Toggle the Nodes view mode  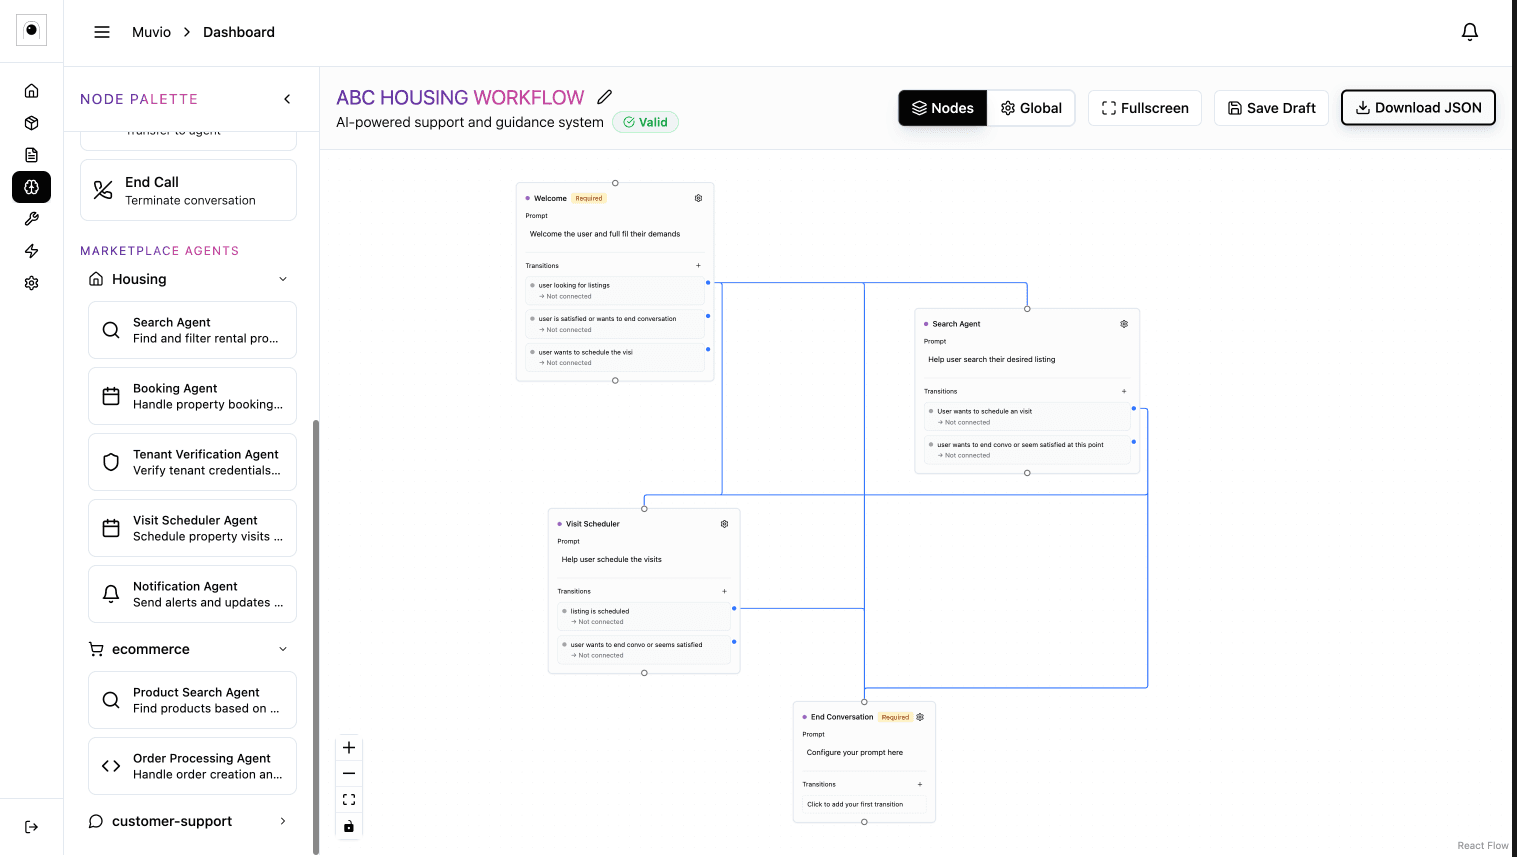point(941,108)
